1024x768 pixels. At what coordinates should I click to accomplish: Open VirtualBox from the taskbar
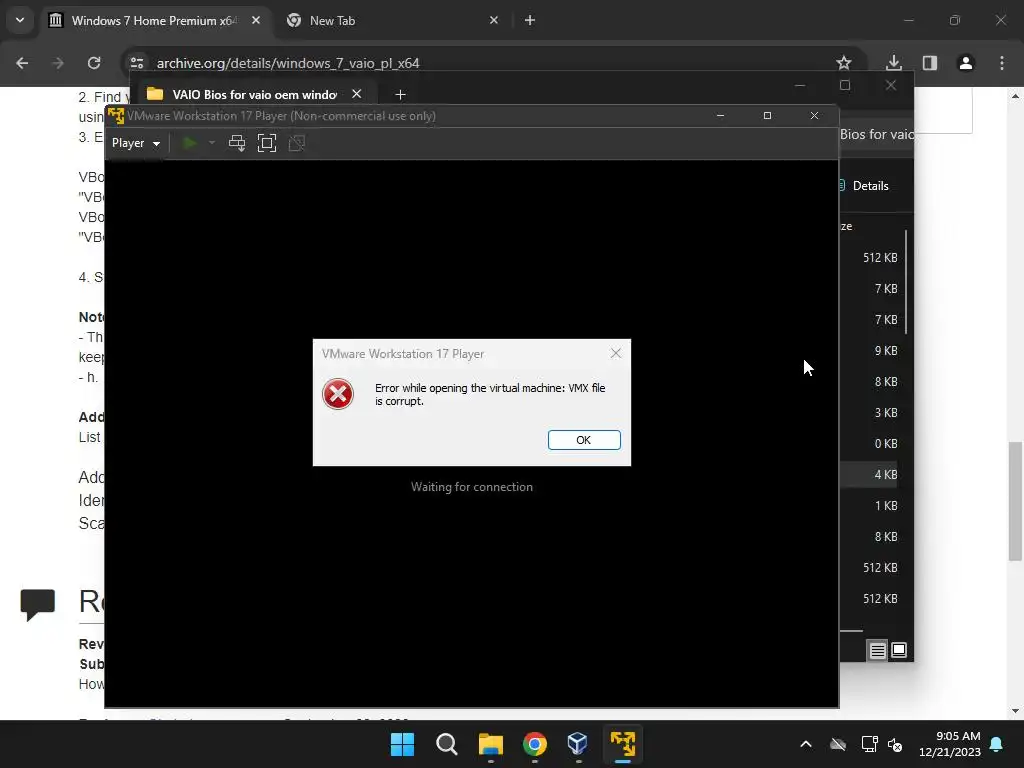point(579,744)
